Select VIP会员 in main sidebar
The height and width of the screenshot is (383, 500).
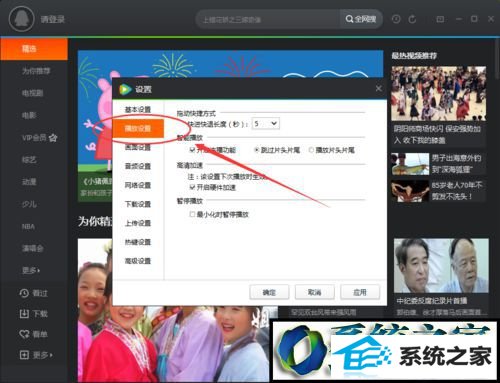click(x=34, y=137)
